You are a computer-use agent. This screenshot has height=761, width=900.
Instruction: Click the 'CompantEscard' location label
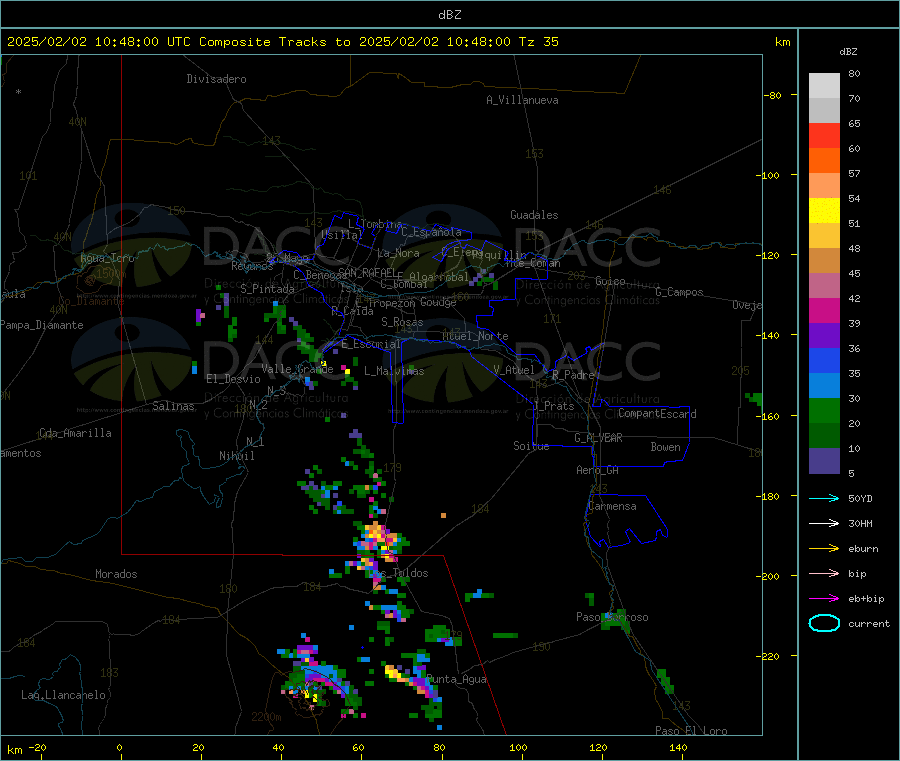click(657, 413)
